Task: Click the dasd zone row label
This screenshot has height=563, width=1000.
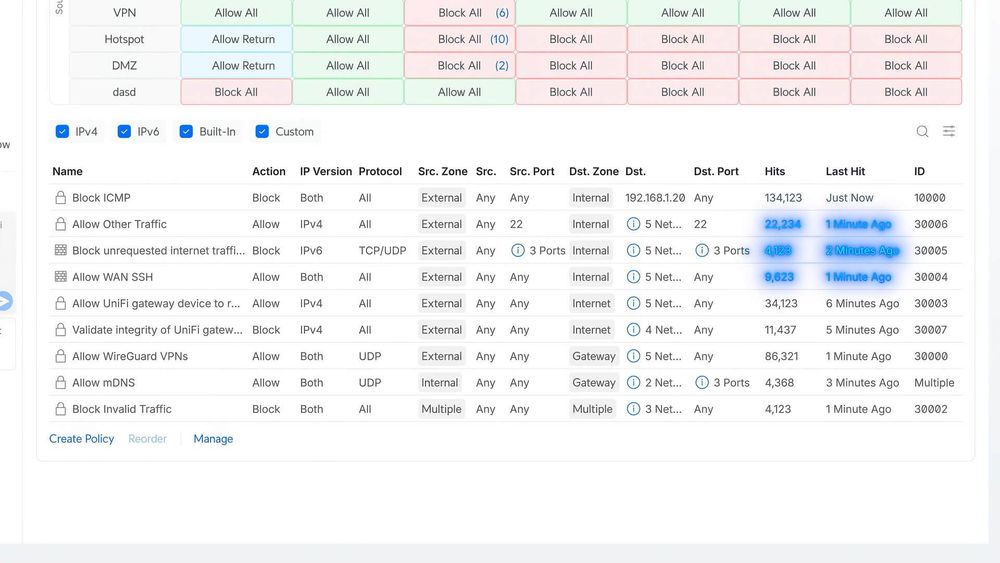Action: pos(124,92)
